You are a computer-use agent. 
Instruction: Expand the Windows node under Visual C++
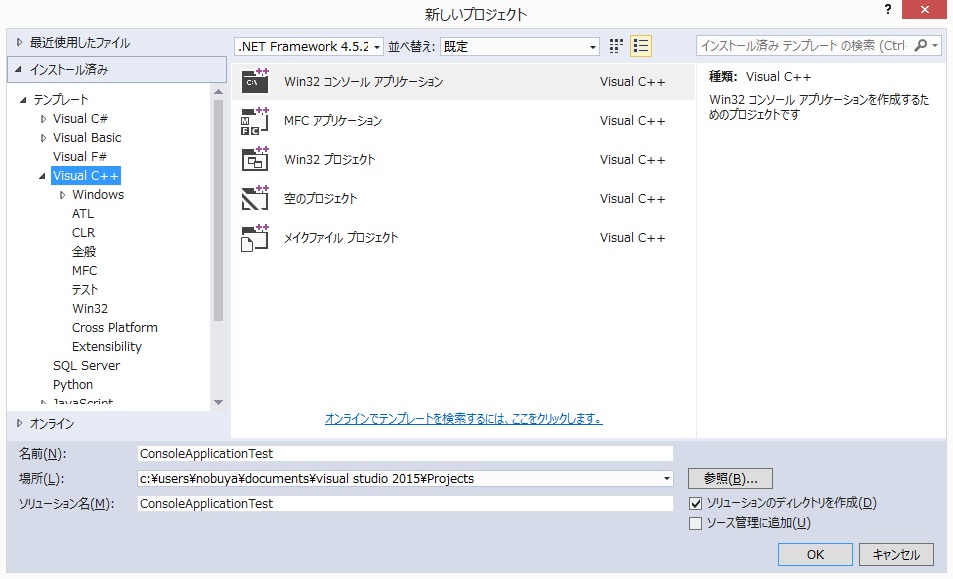click(x=61, y=194)
